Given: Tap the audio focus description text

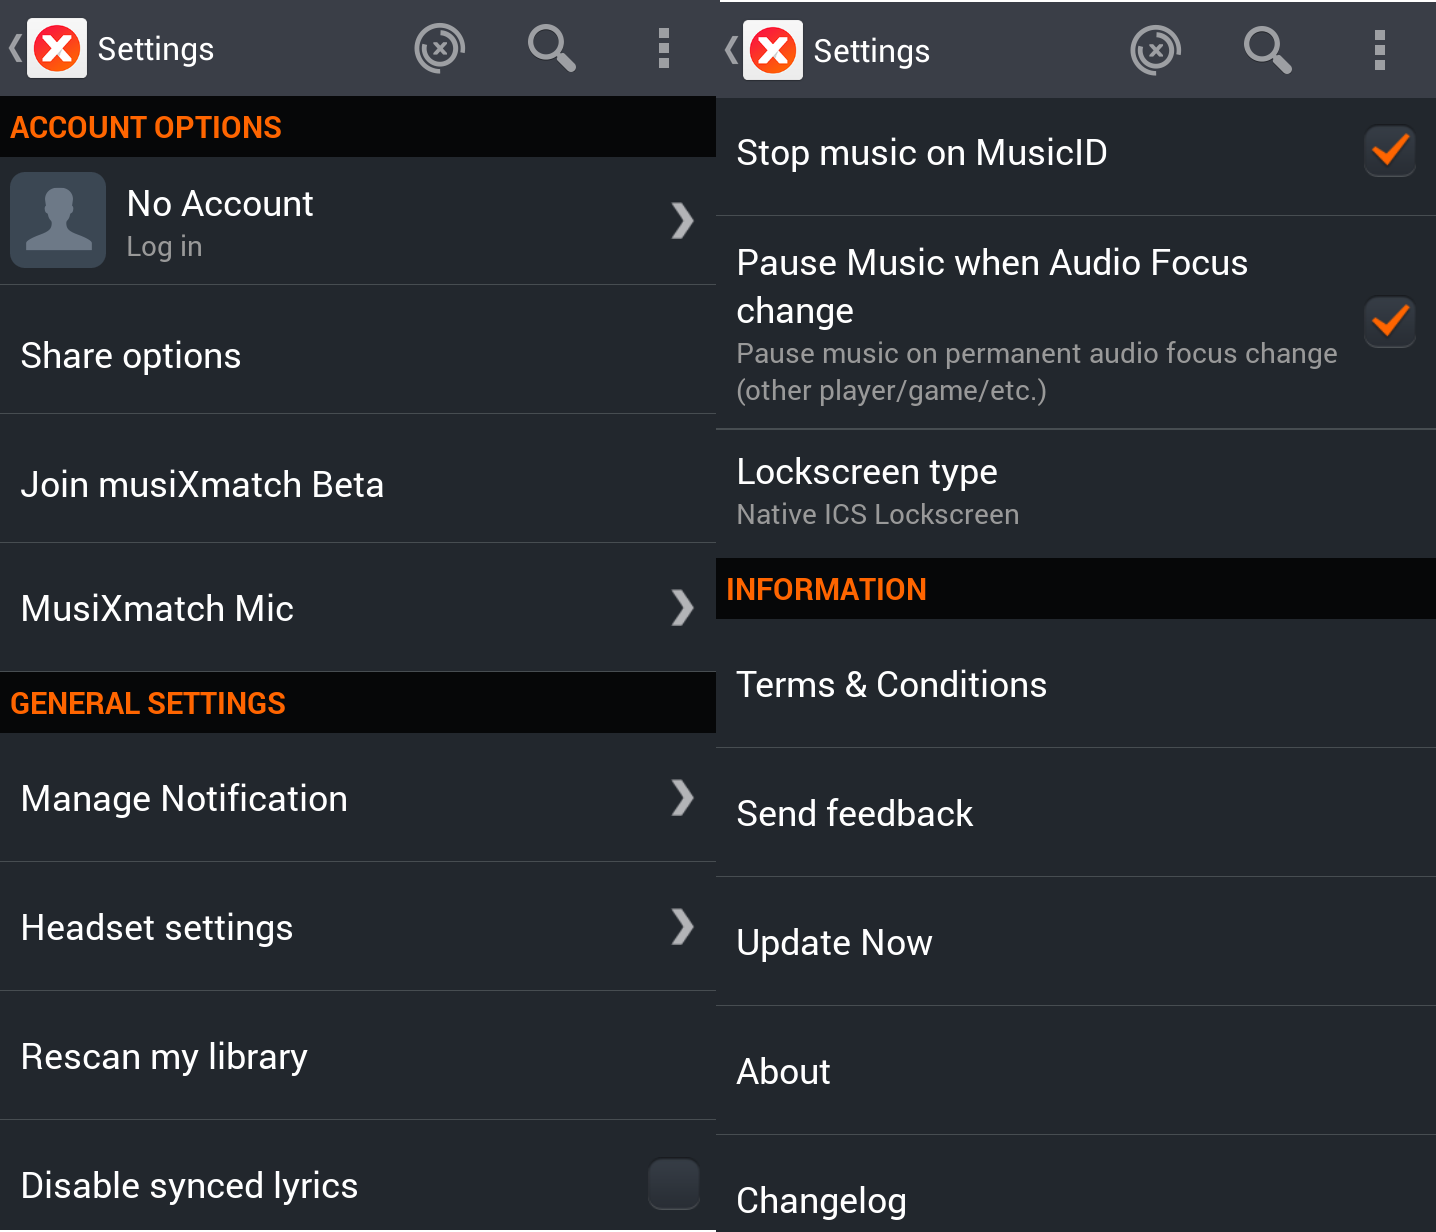Looking at the screenshot, I should pos(1037,372).
